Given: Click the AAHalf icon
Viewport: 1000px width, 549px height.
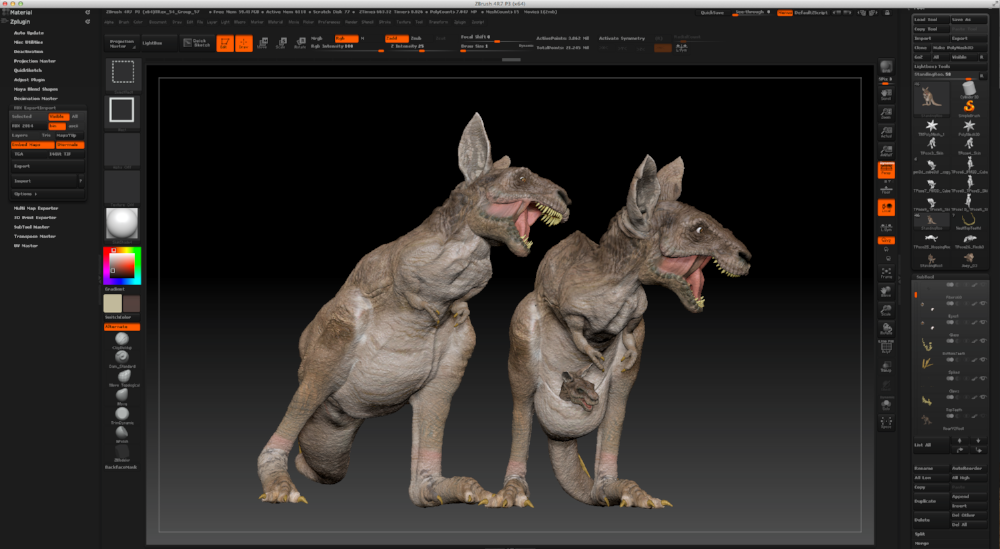Looking at the screenshot, I should pyautogui.click(x=886, y=150).
